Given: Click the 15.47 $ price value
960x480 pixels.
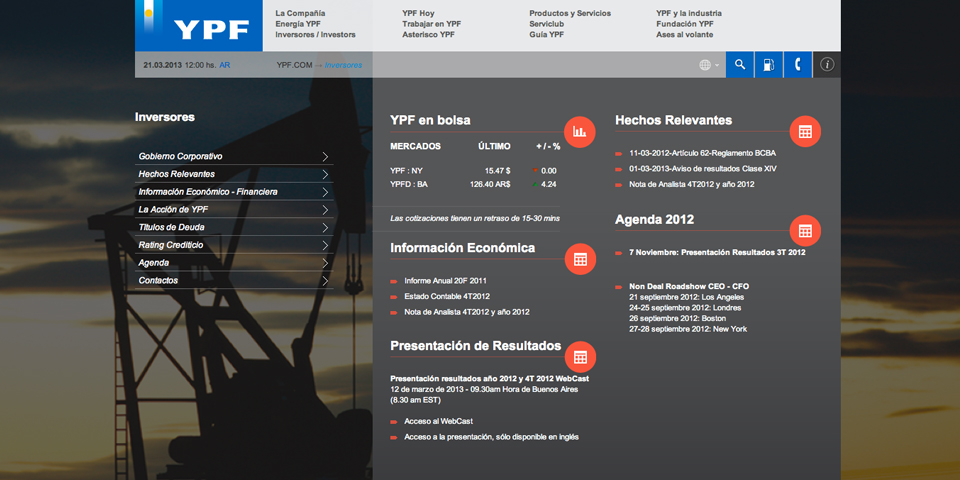Looking at the screenshot, I should tap(498, 171).
